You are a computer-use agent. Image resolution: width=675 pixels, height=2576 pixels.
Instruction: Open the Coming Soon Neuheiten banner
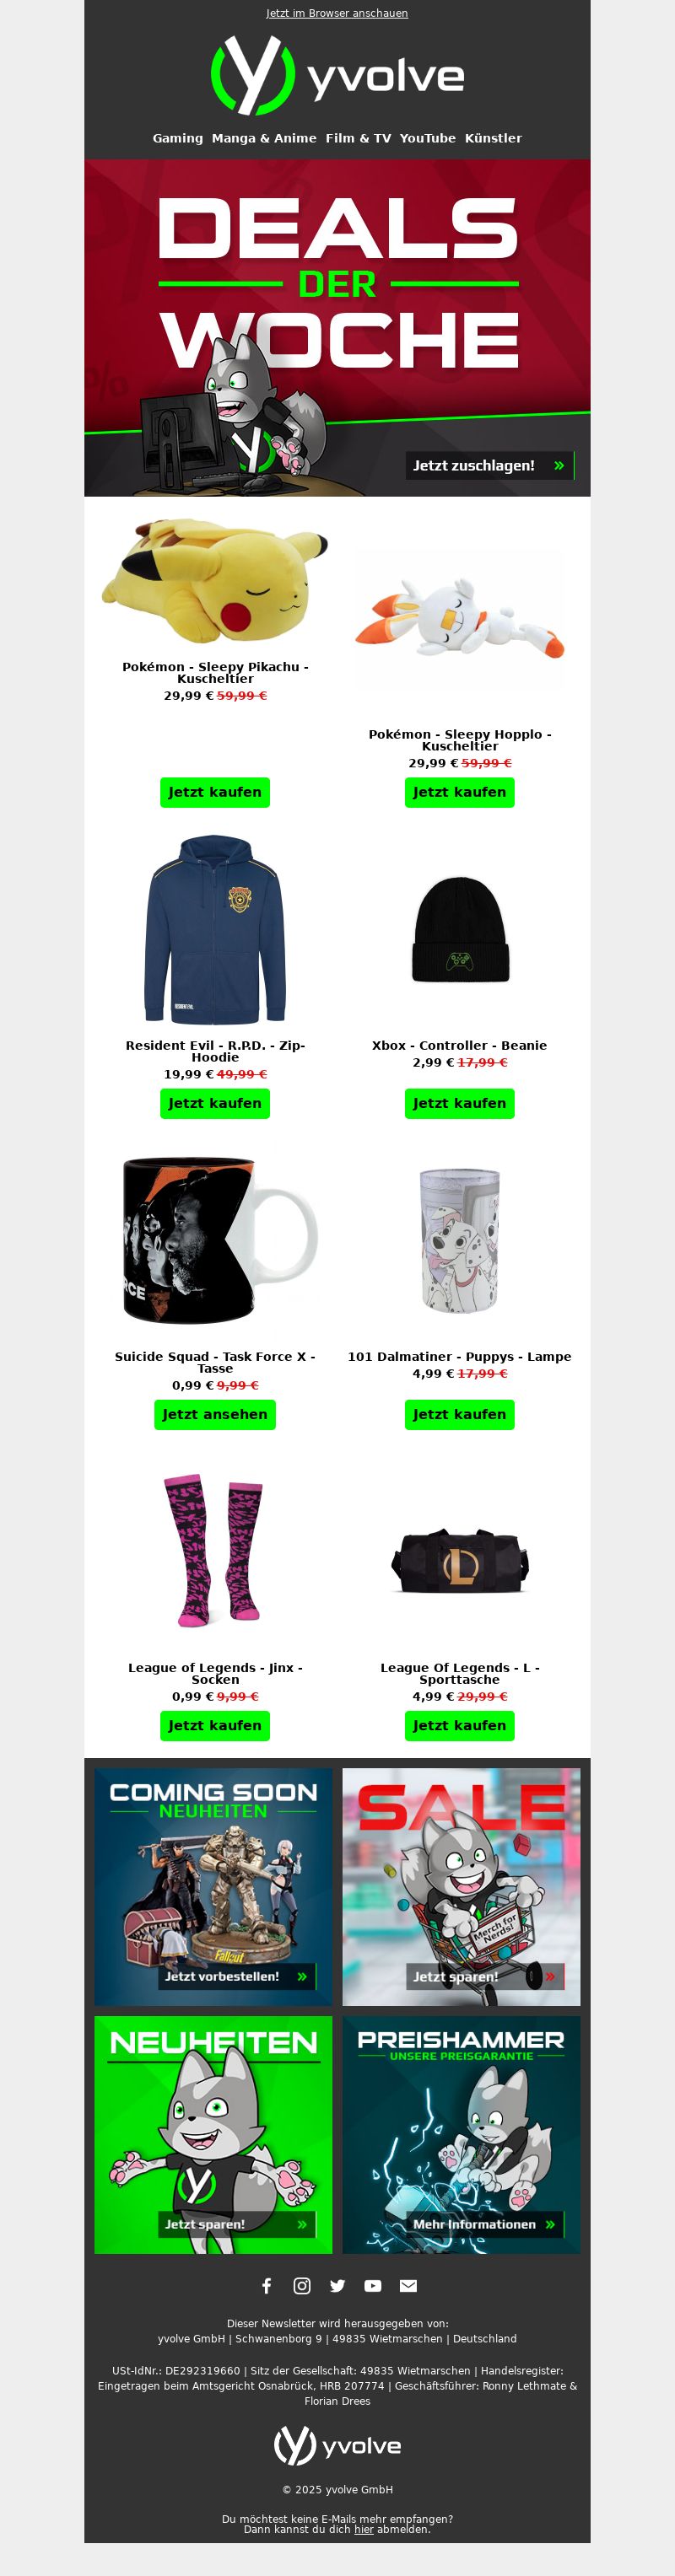(213, 1886)
